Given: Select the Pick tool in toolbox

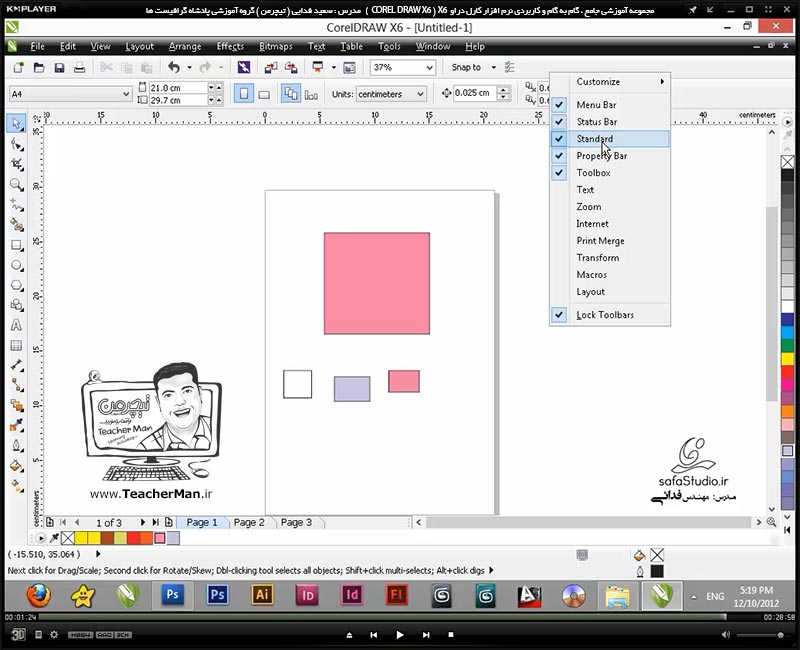Looking at the screenshot, I should [x=16, y=123].
